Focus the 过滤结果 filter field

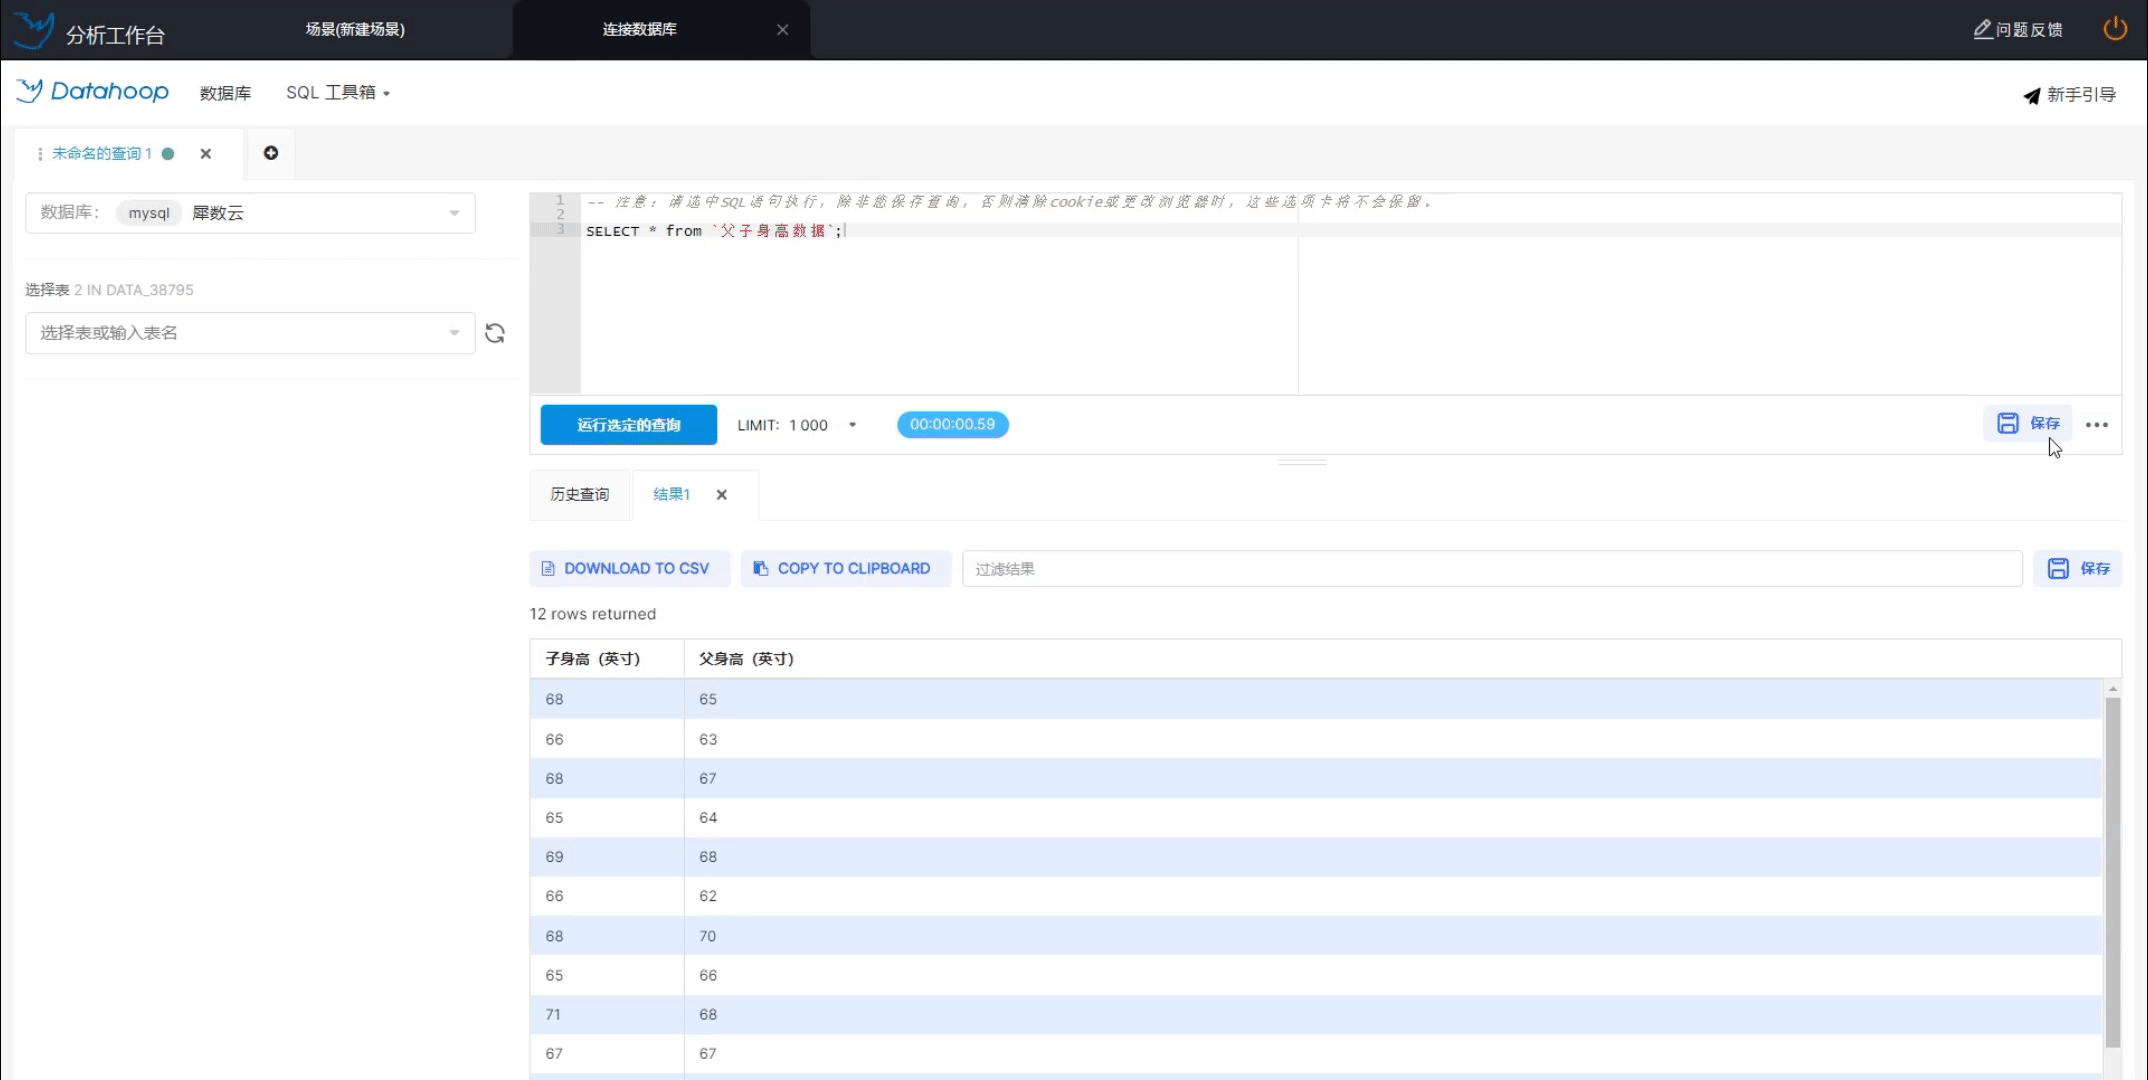click(x=1492, y=569)
